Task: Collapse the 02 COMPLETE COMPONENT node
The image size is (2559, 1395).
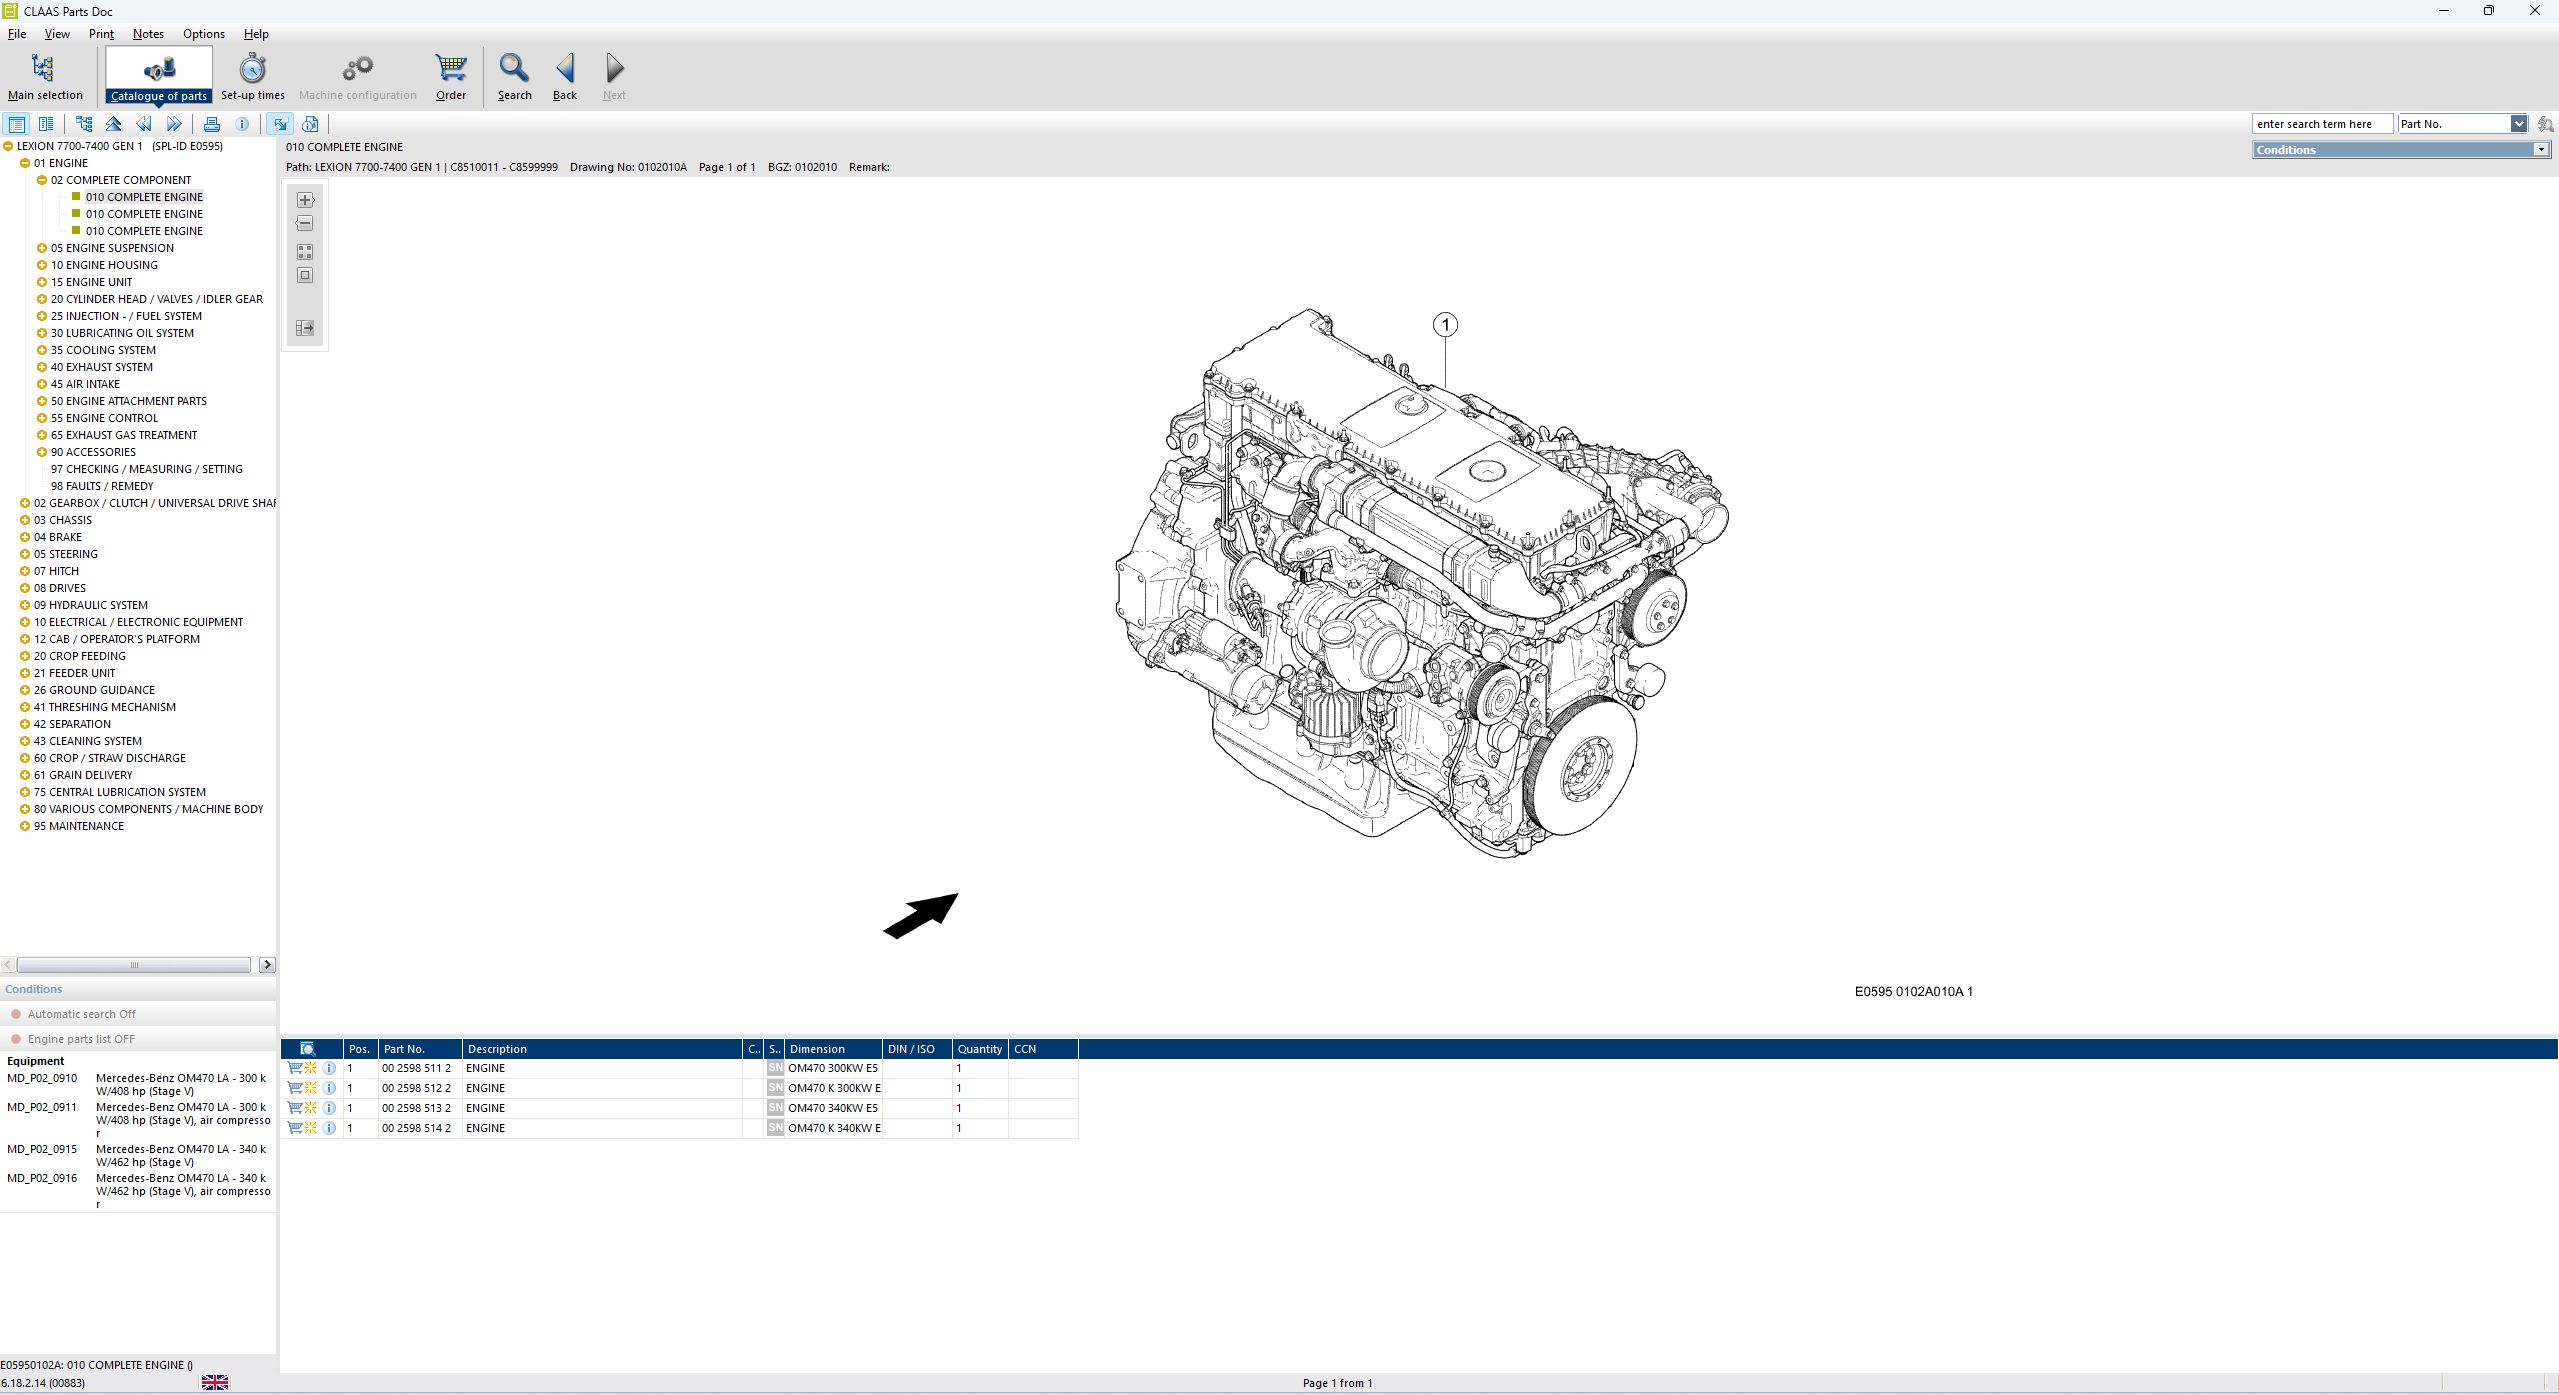Action: [x=42, y=180]
